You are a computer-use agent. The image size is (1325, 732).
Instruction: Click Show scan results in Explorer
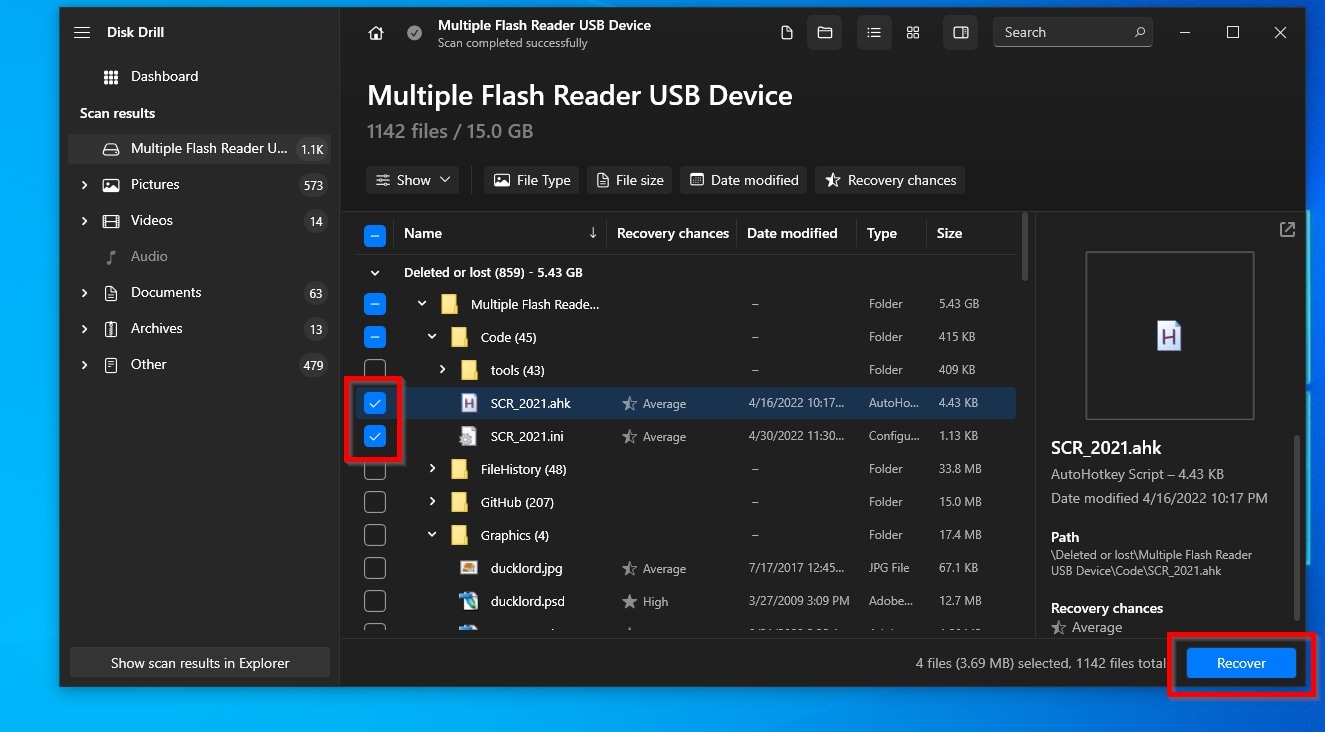pos(200,663)
